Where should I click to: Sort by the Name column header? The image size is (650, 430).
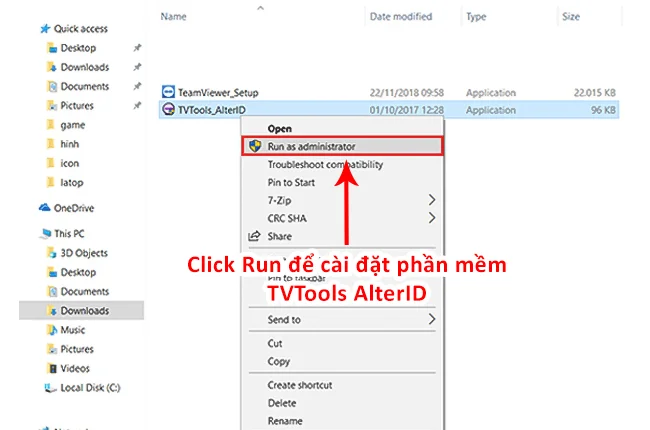tap(173, 17)
